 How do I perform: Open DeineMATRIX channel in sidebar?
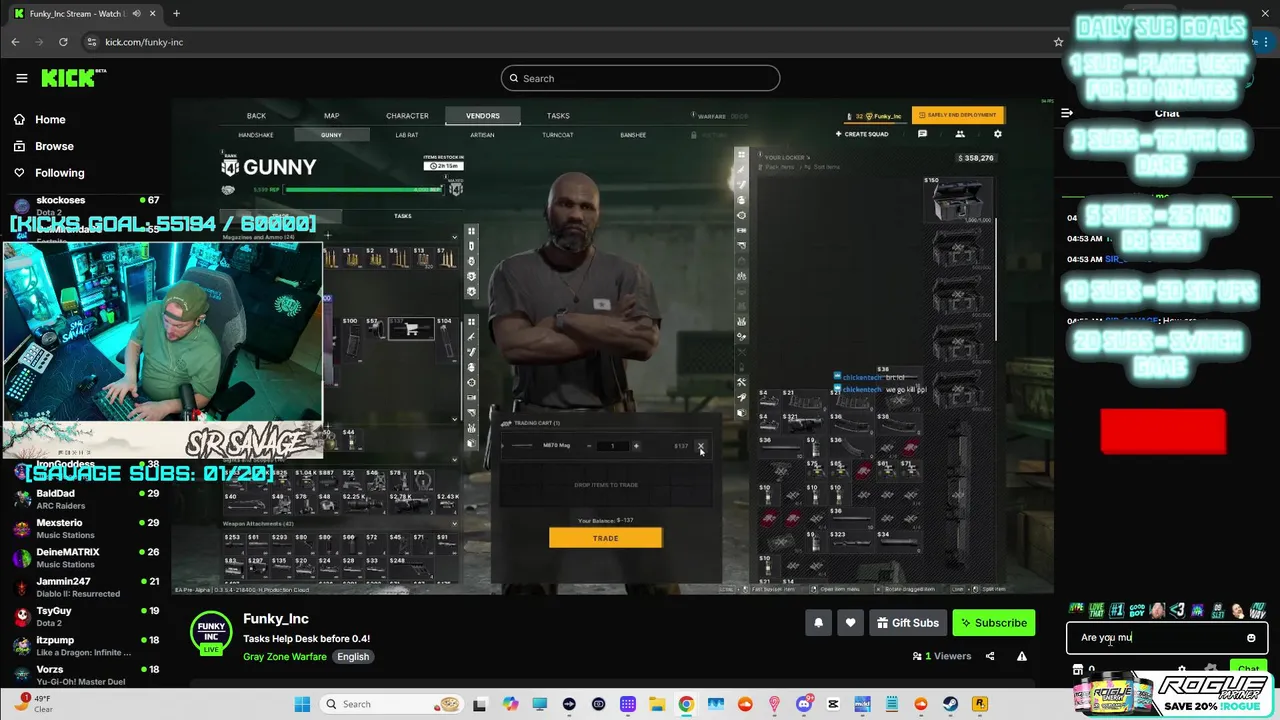pos(85,557)
